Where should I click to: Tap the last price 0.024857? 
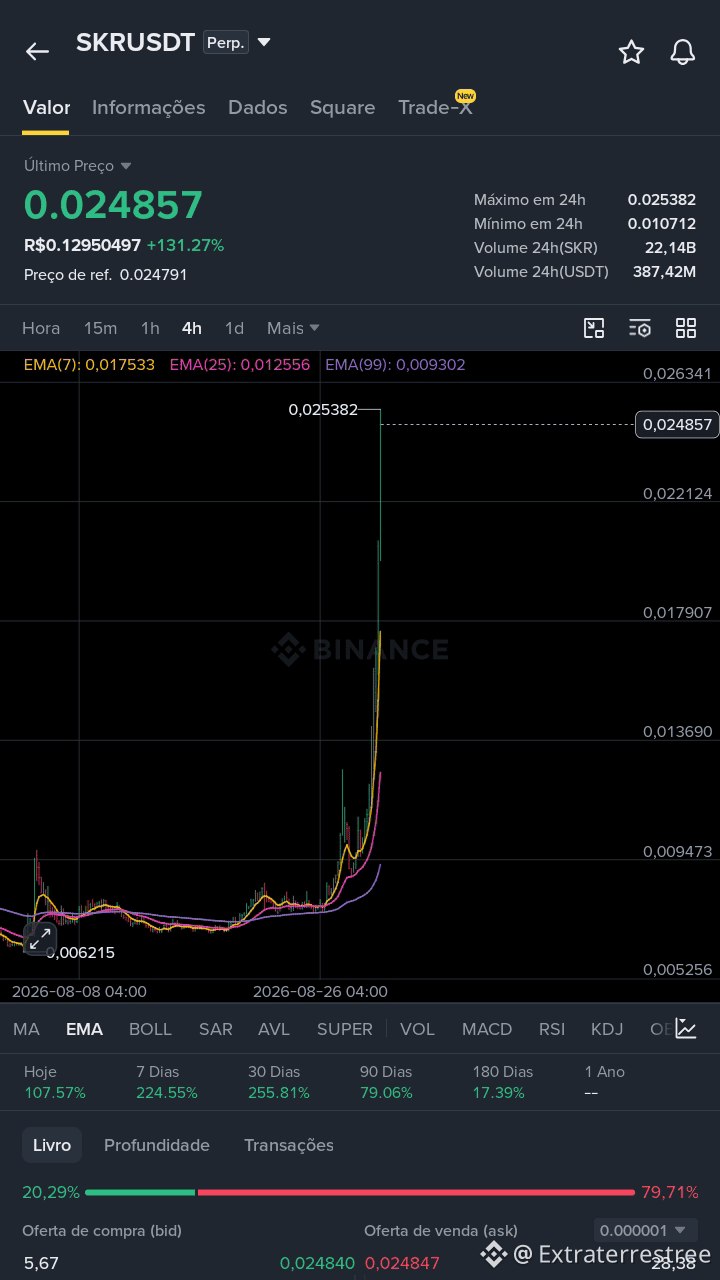pyautogui.click(x=113, y=205)
